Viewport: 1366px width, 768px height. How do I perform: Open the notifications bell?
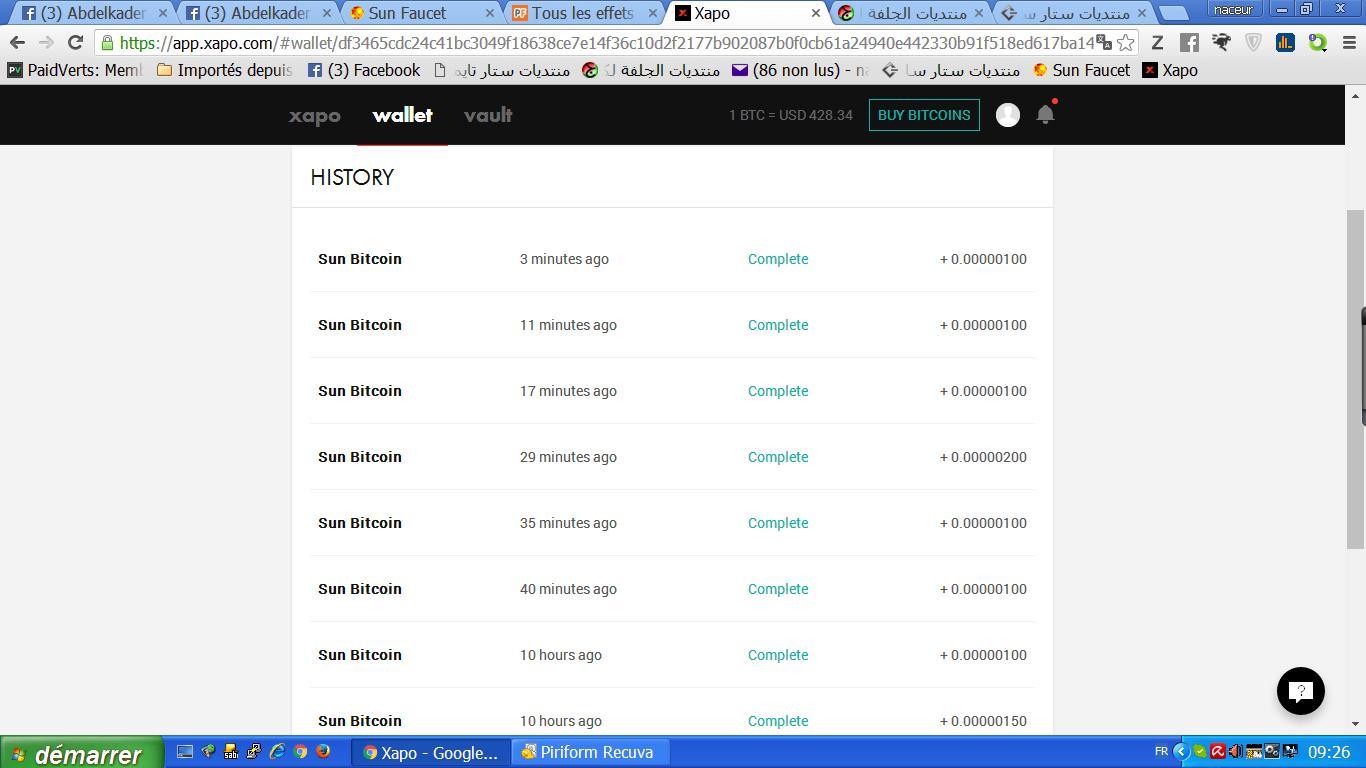point(1045,114)
